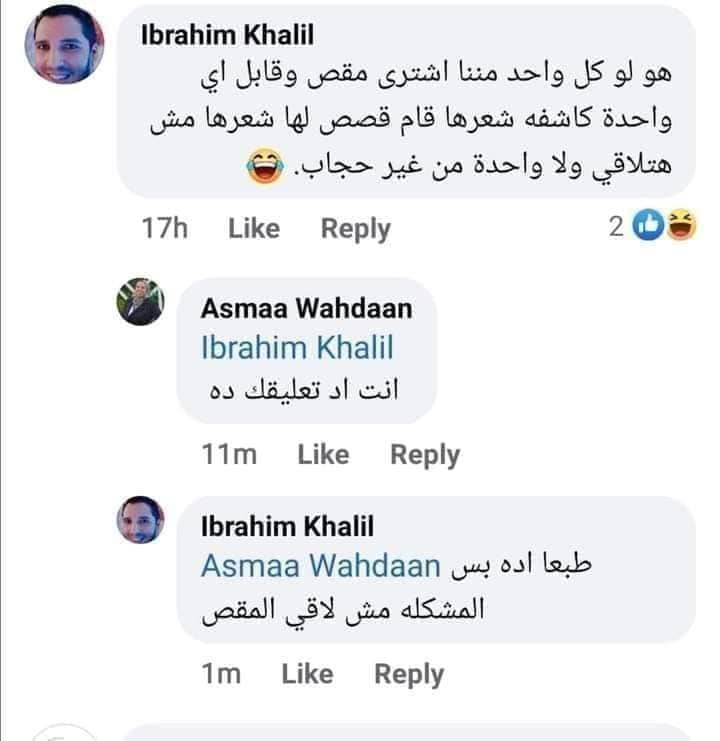Like Ibrahim Khalil's 1m reply
This screenshot has width=720, height=741.
[307, 674]
